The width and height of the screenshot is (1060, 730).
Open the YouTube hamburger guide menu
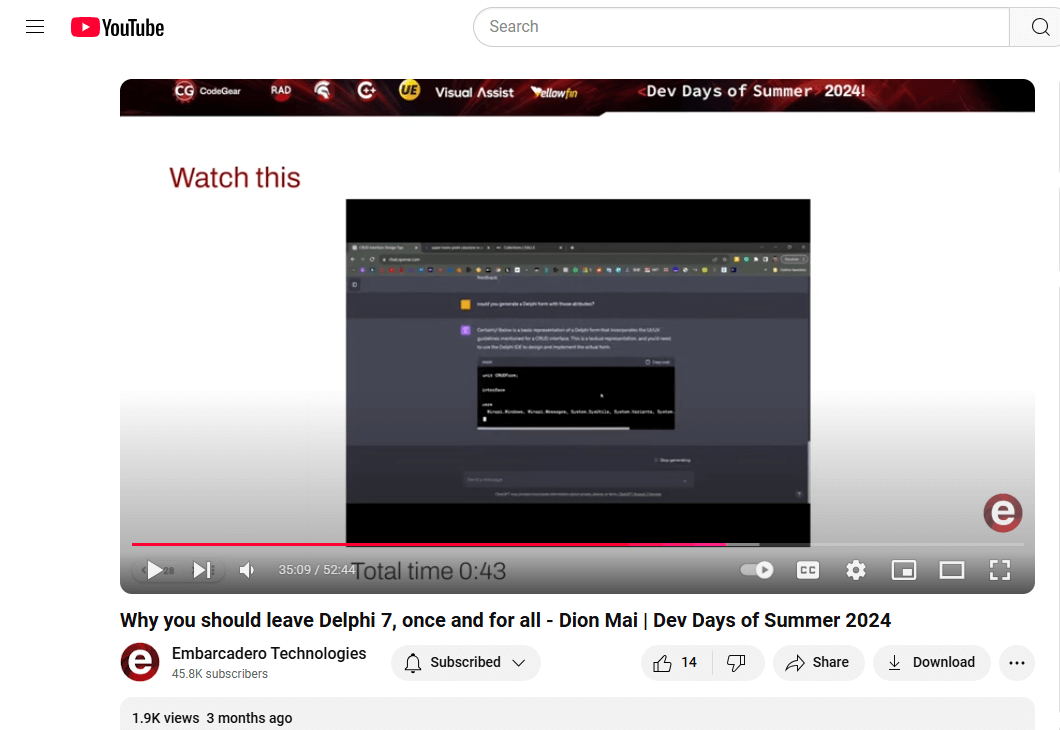point(35,27)
